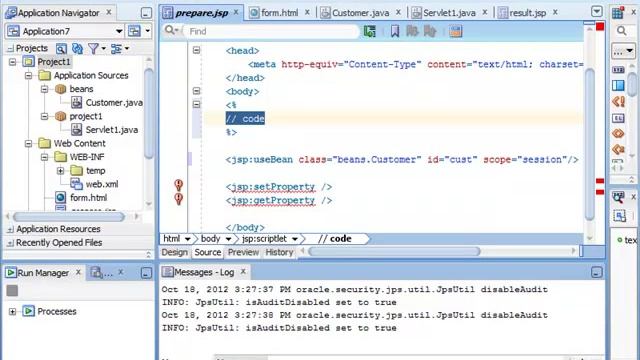
Task: Switch to the Servlet1.java editor tab
Action: 449,13
